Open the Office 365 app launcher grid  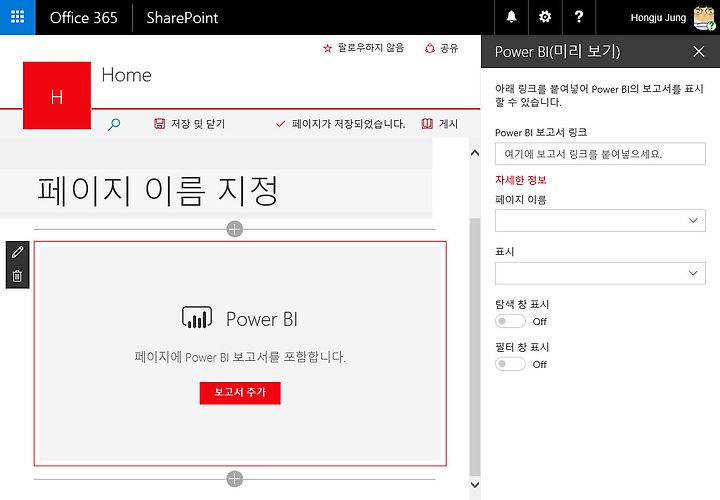(17, 17)
